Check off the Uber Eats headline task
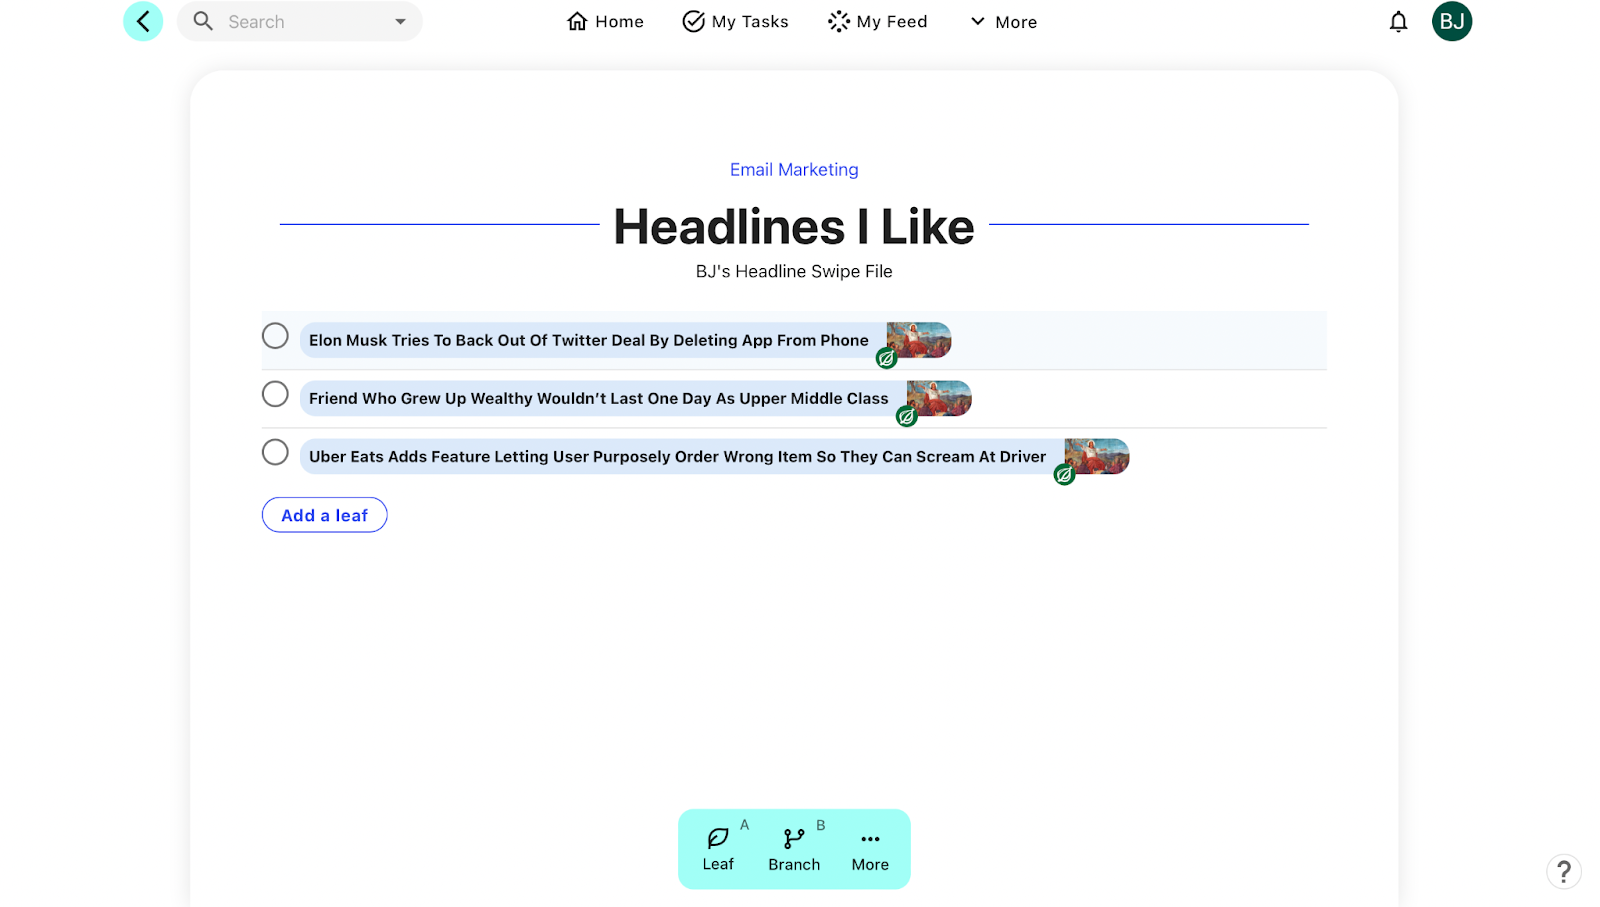Image resolution: width=1600 pixels, height=907 pixels. click(275, 452)
